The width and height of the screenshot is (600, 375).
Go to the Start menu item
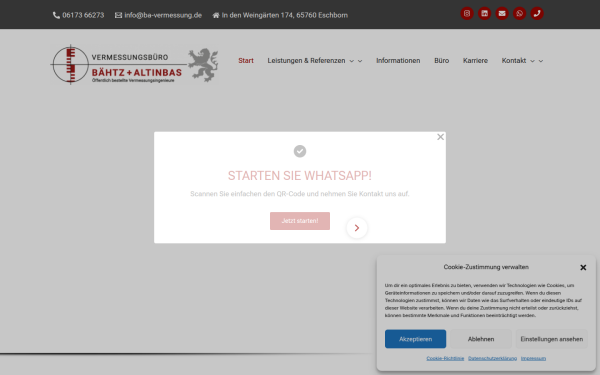pyautogui.click(x=246, y=60)
